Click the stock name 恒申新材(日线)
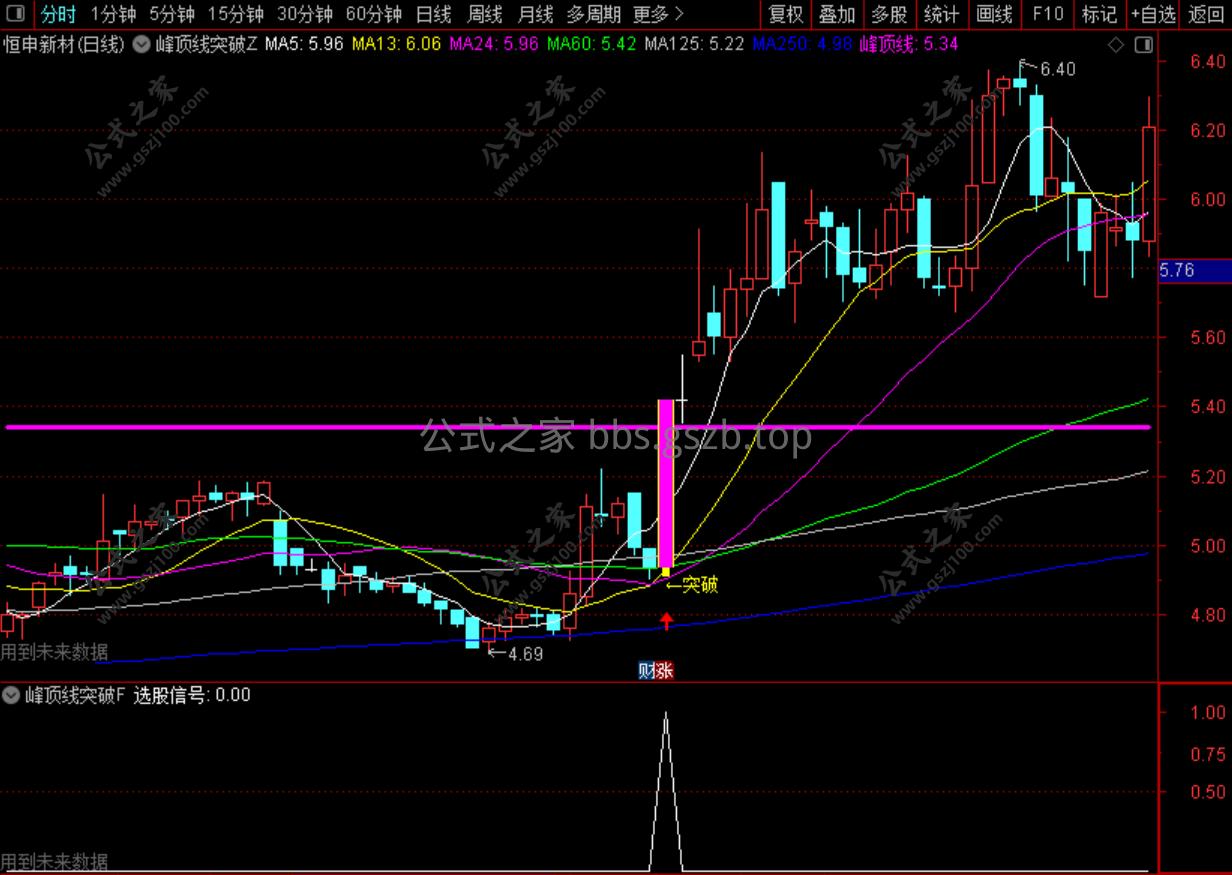Image resolution: width=1232 pixels, height=875 pixels. click(65, 44)
